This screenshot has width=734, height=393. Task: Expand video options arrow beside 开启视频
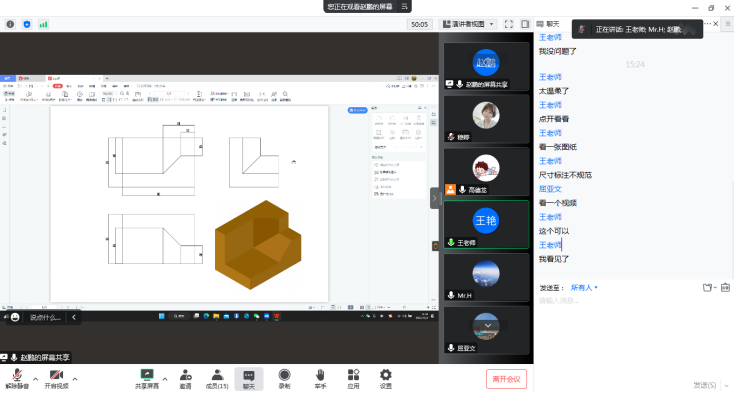(x=75, y=379)
